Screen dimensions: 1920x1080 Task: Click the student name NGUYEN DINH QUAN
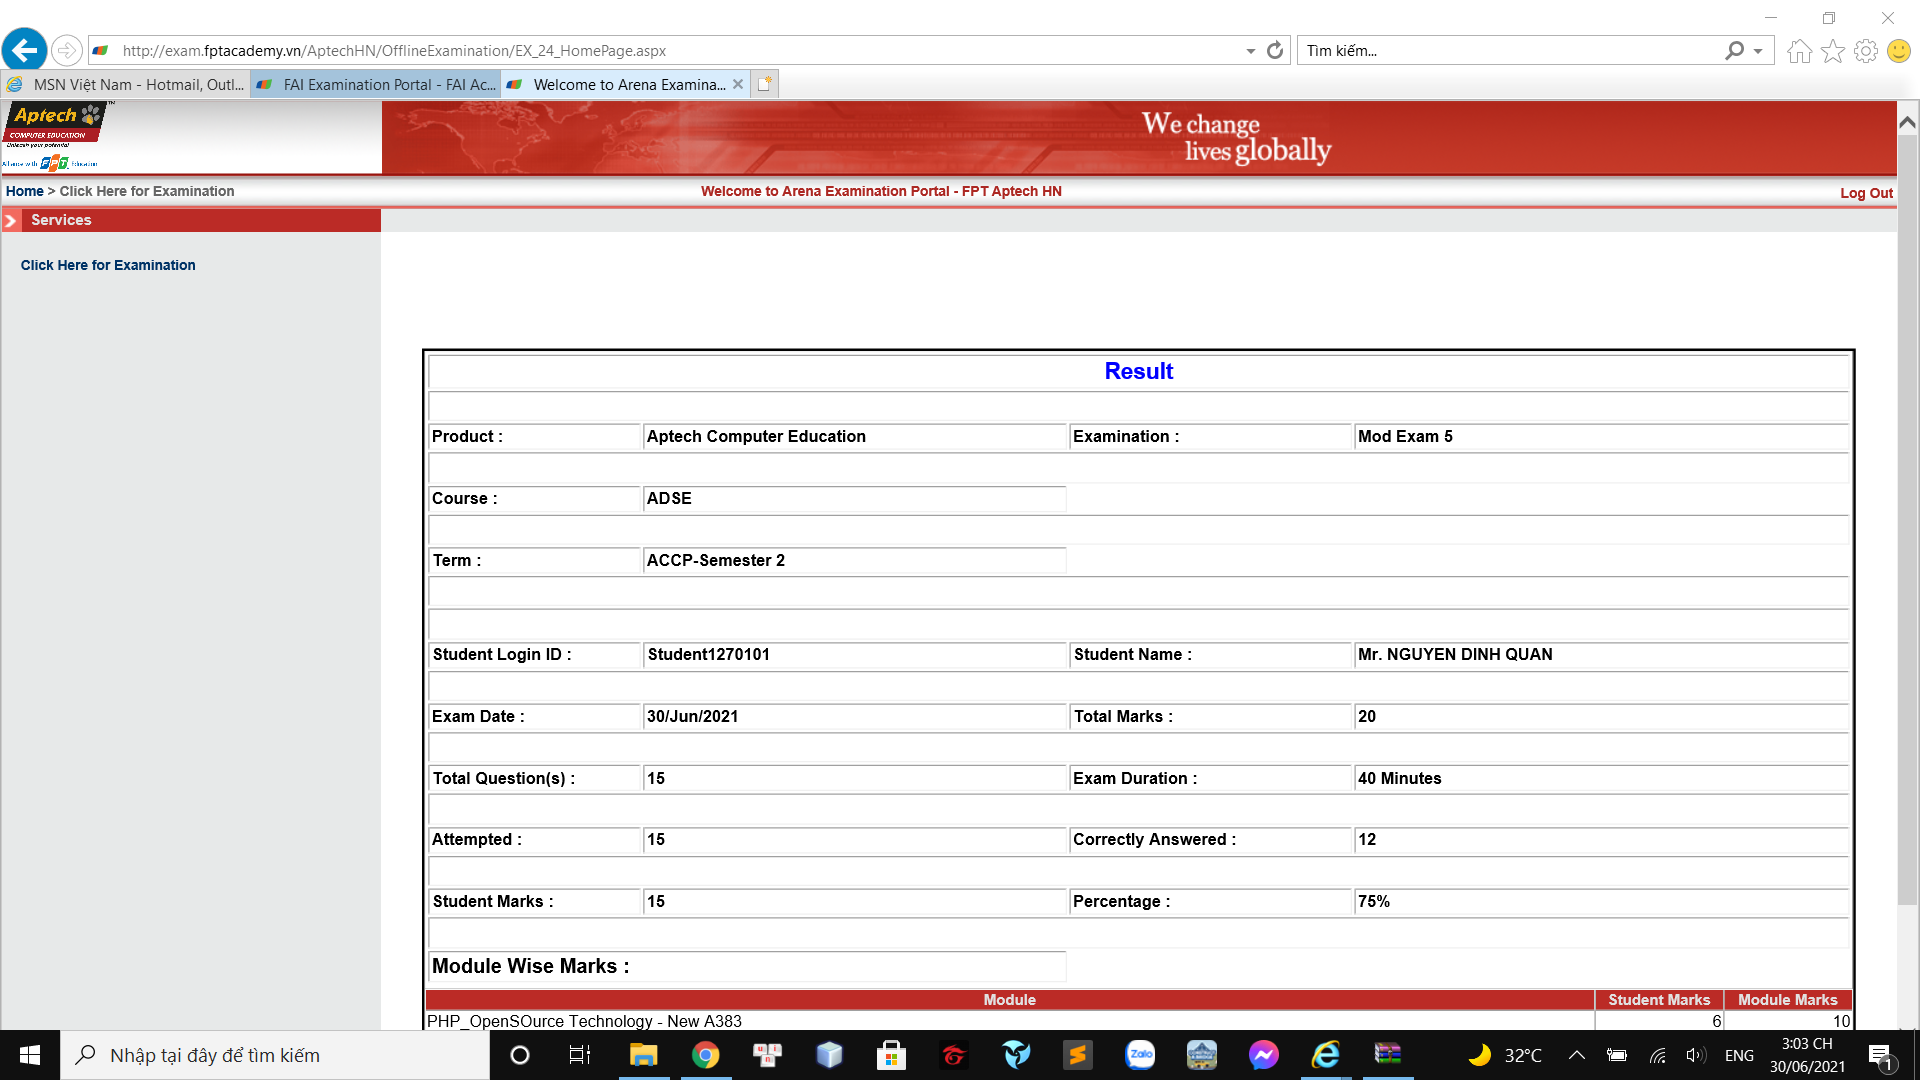tap(1455, 654)
